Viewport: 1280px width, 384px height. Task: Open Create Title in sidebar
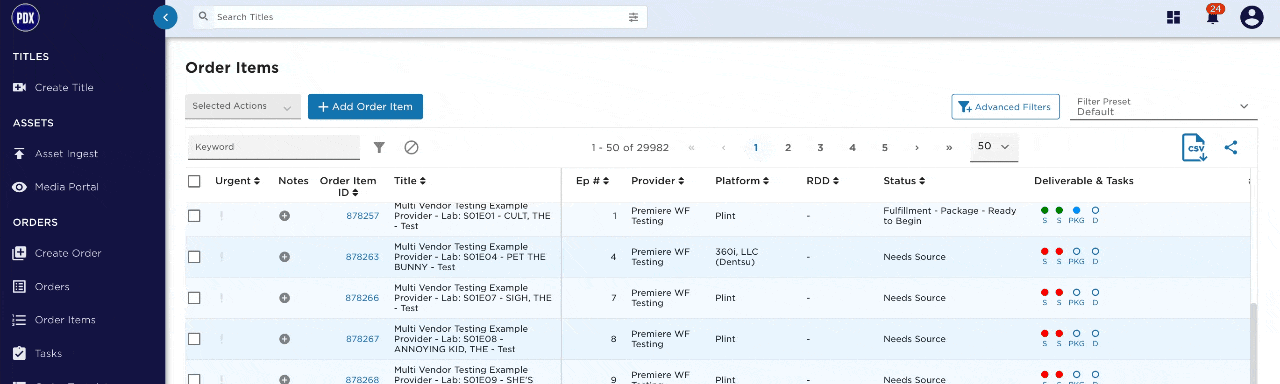tap(64, 88)
